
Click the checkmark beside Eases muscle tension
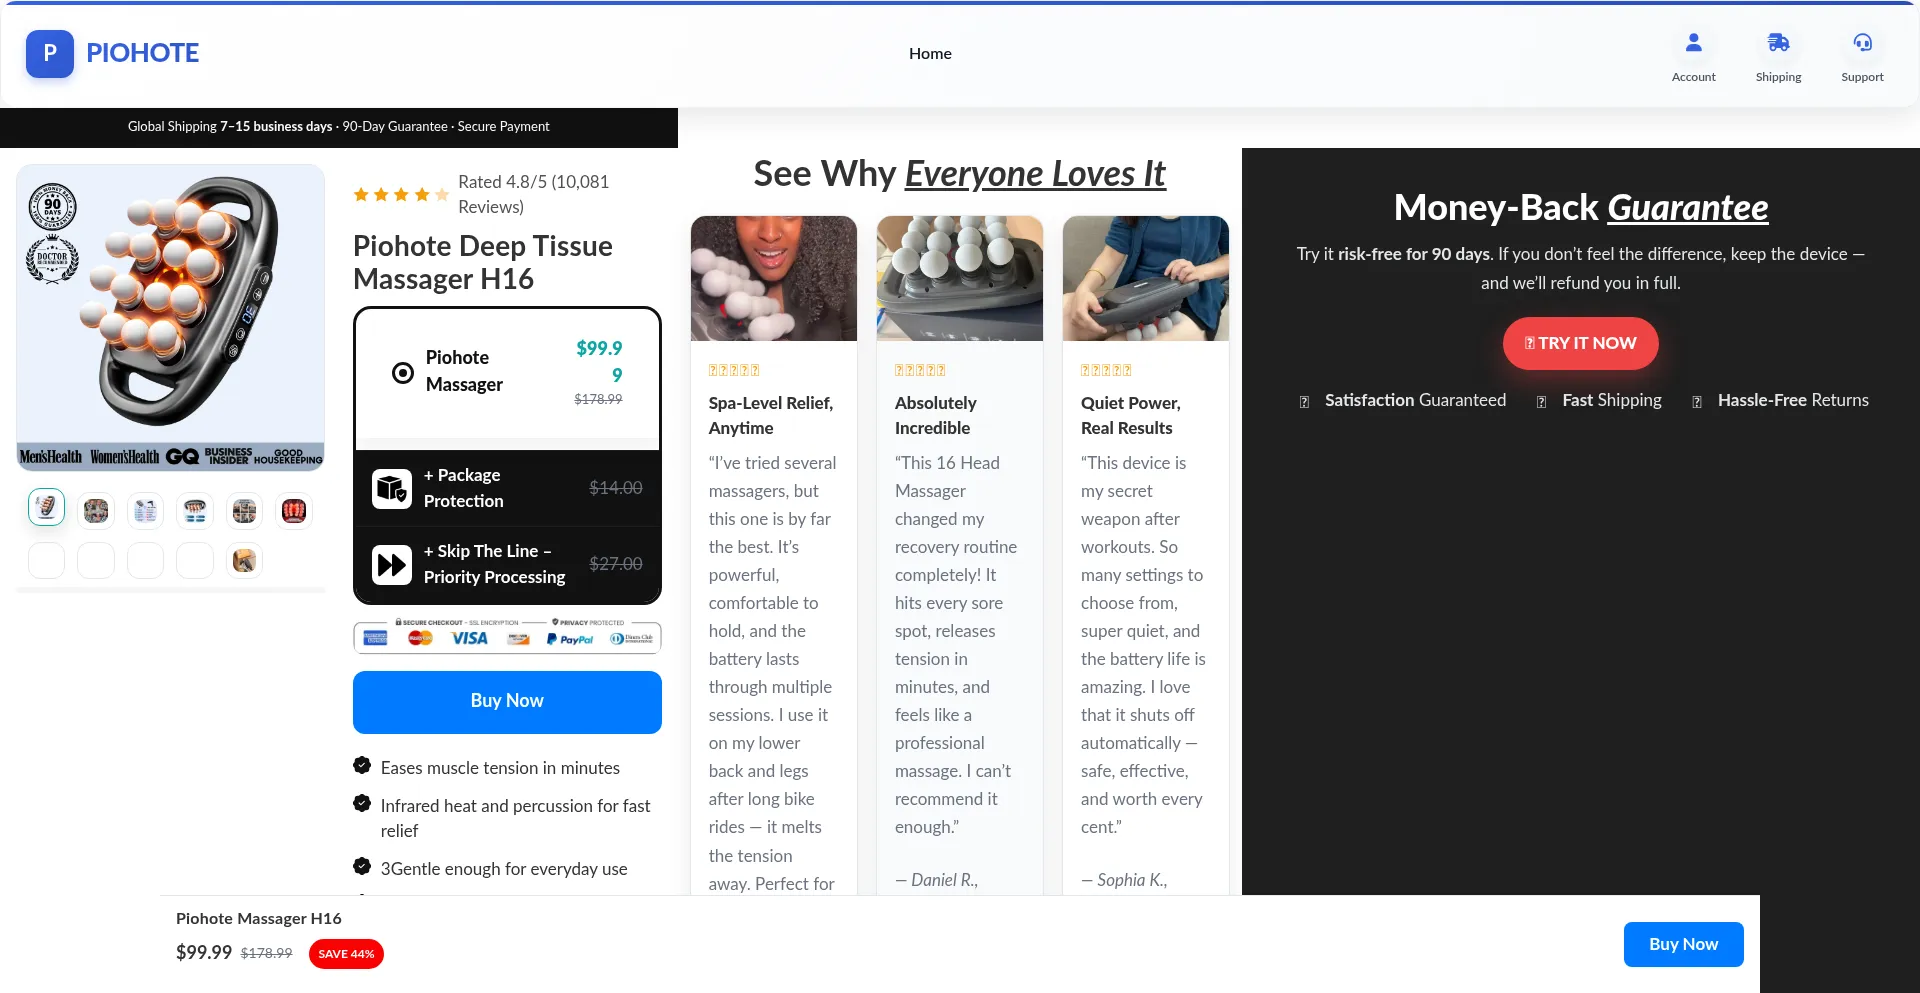362,766
